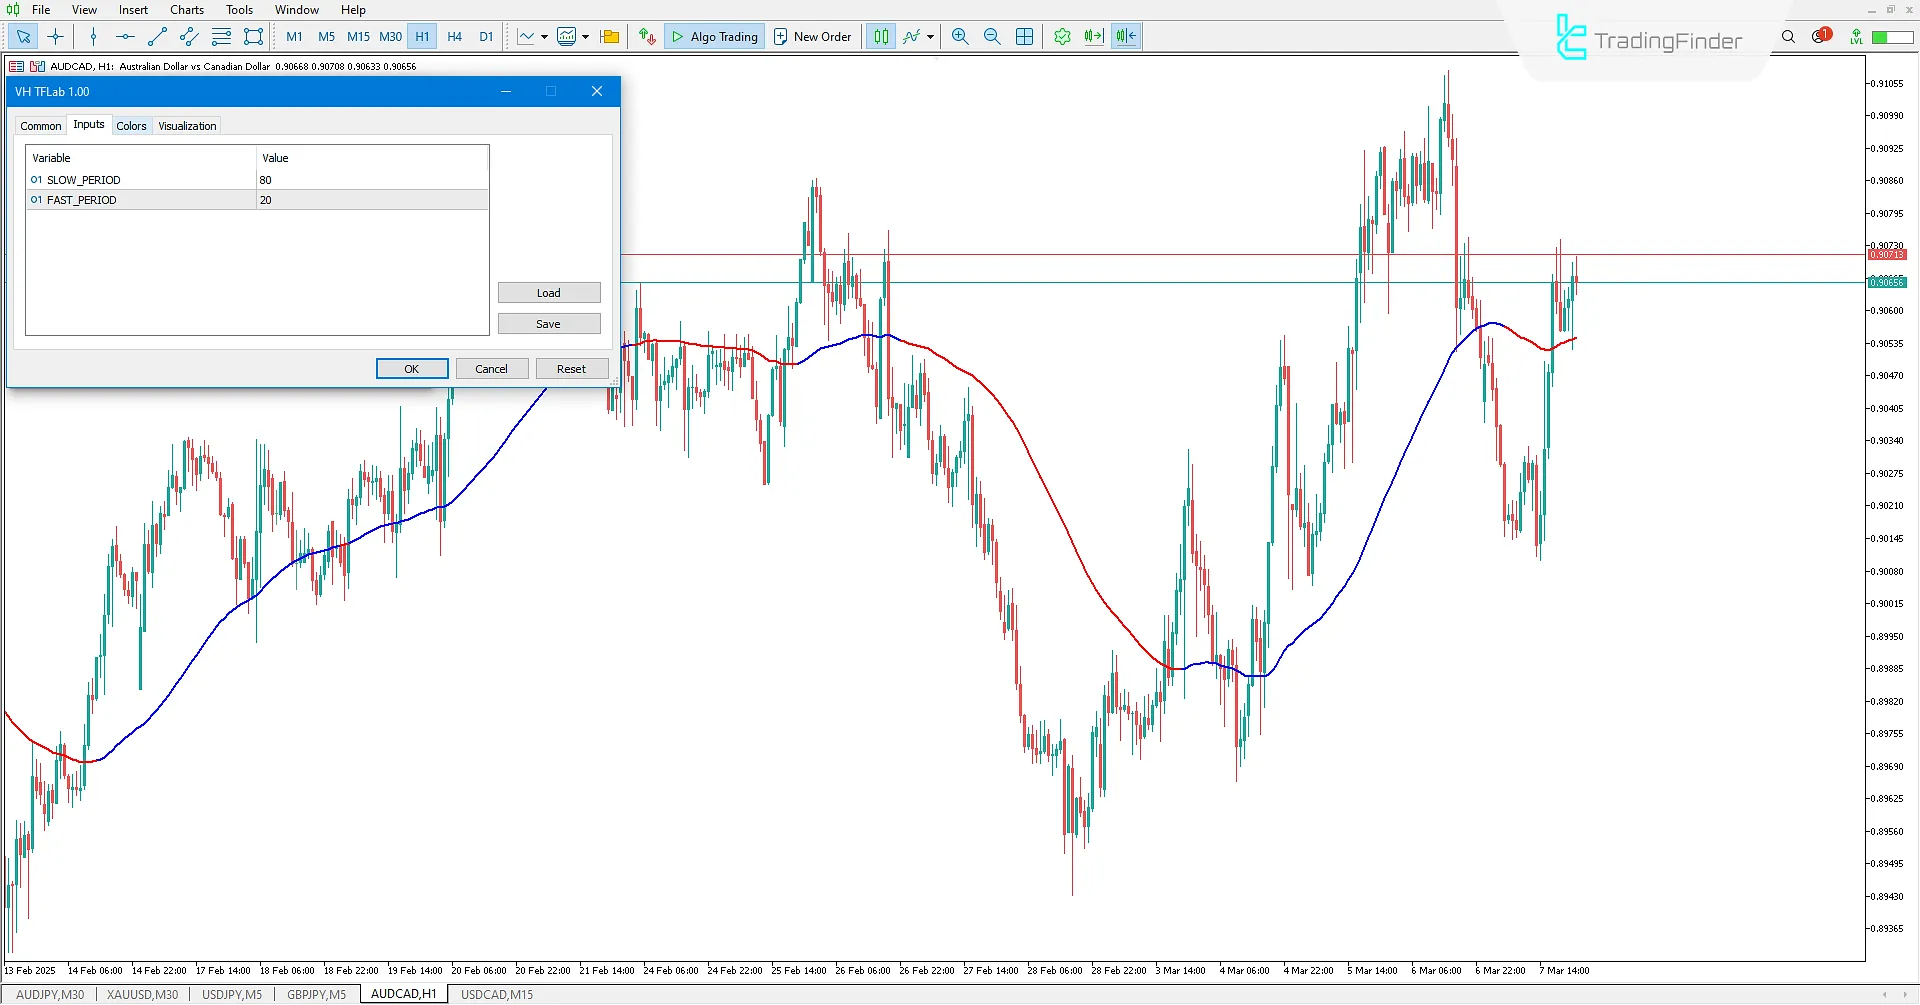Open the tiled windows layout view
1920x1005 pixels.
pyautogui.click(x=1024, y=36)
